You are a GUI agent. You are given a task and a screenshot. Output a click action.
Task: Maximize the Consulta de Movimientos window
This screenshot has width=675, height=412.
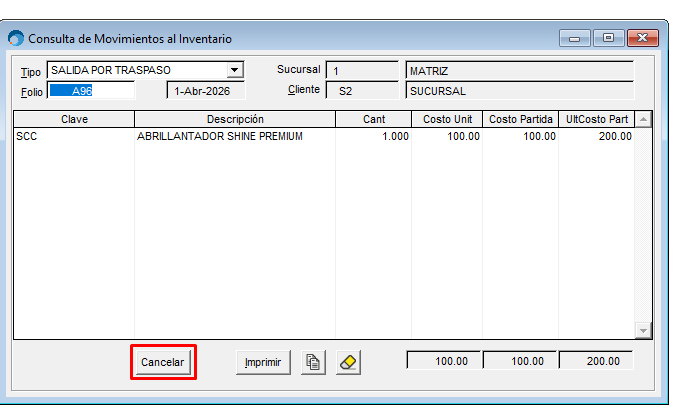click(x=608, y=38)
